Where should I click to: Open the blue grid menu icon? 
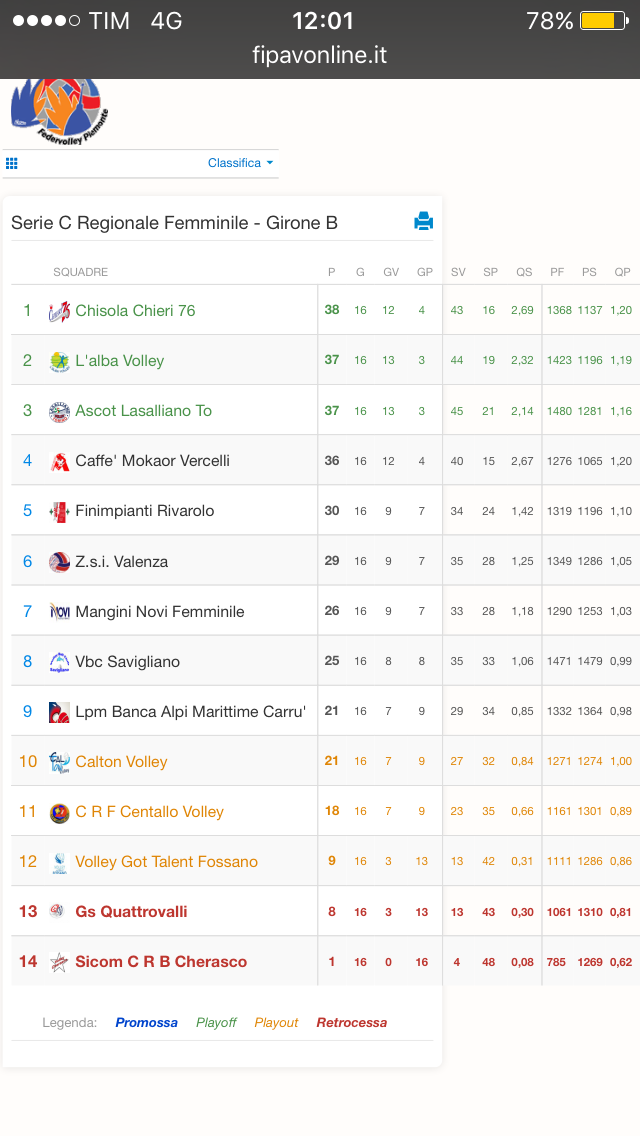[12, 164]
